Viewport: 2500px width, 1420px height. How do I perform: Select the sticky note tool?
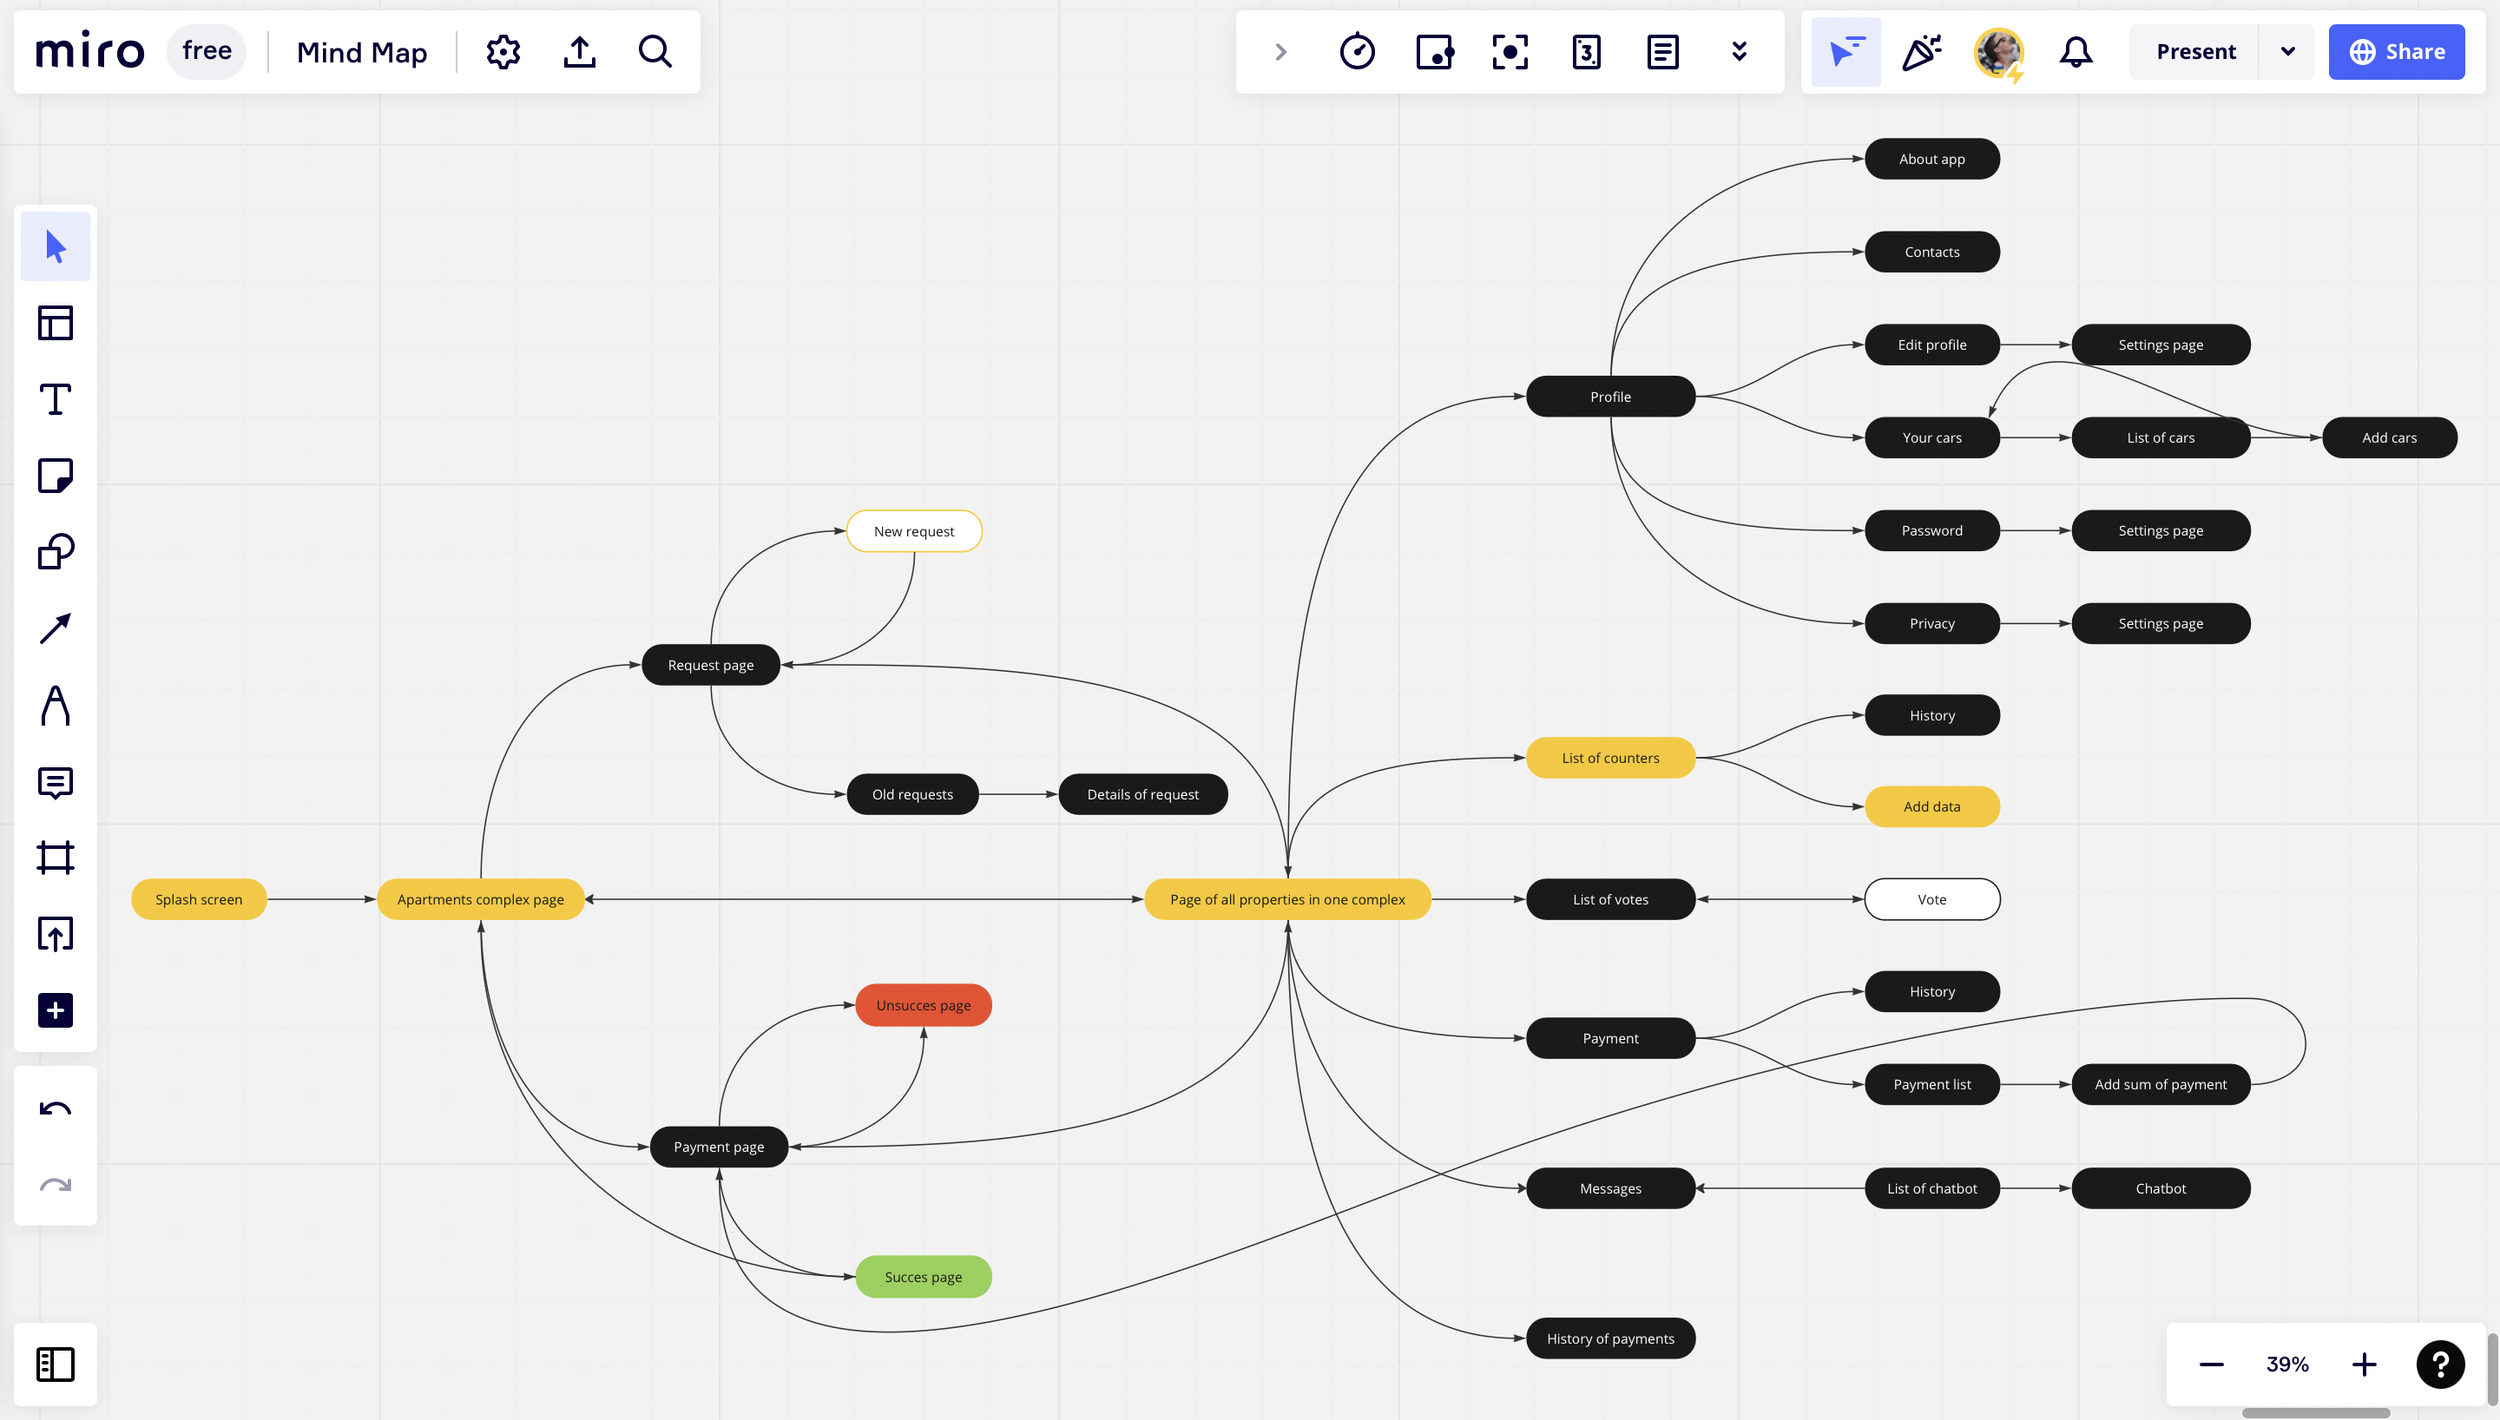coord(55,476)
